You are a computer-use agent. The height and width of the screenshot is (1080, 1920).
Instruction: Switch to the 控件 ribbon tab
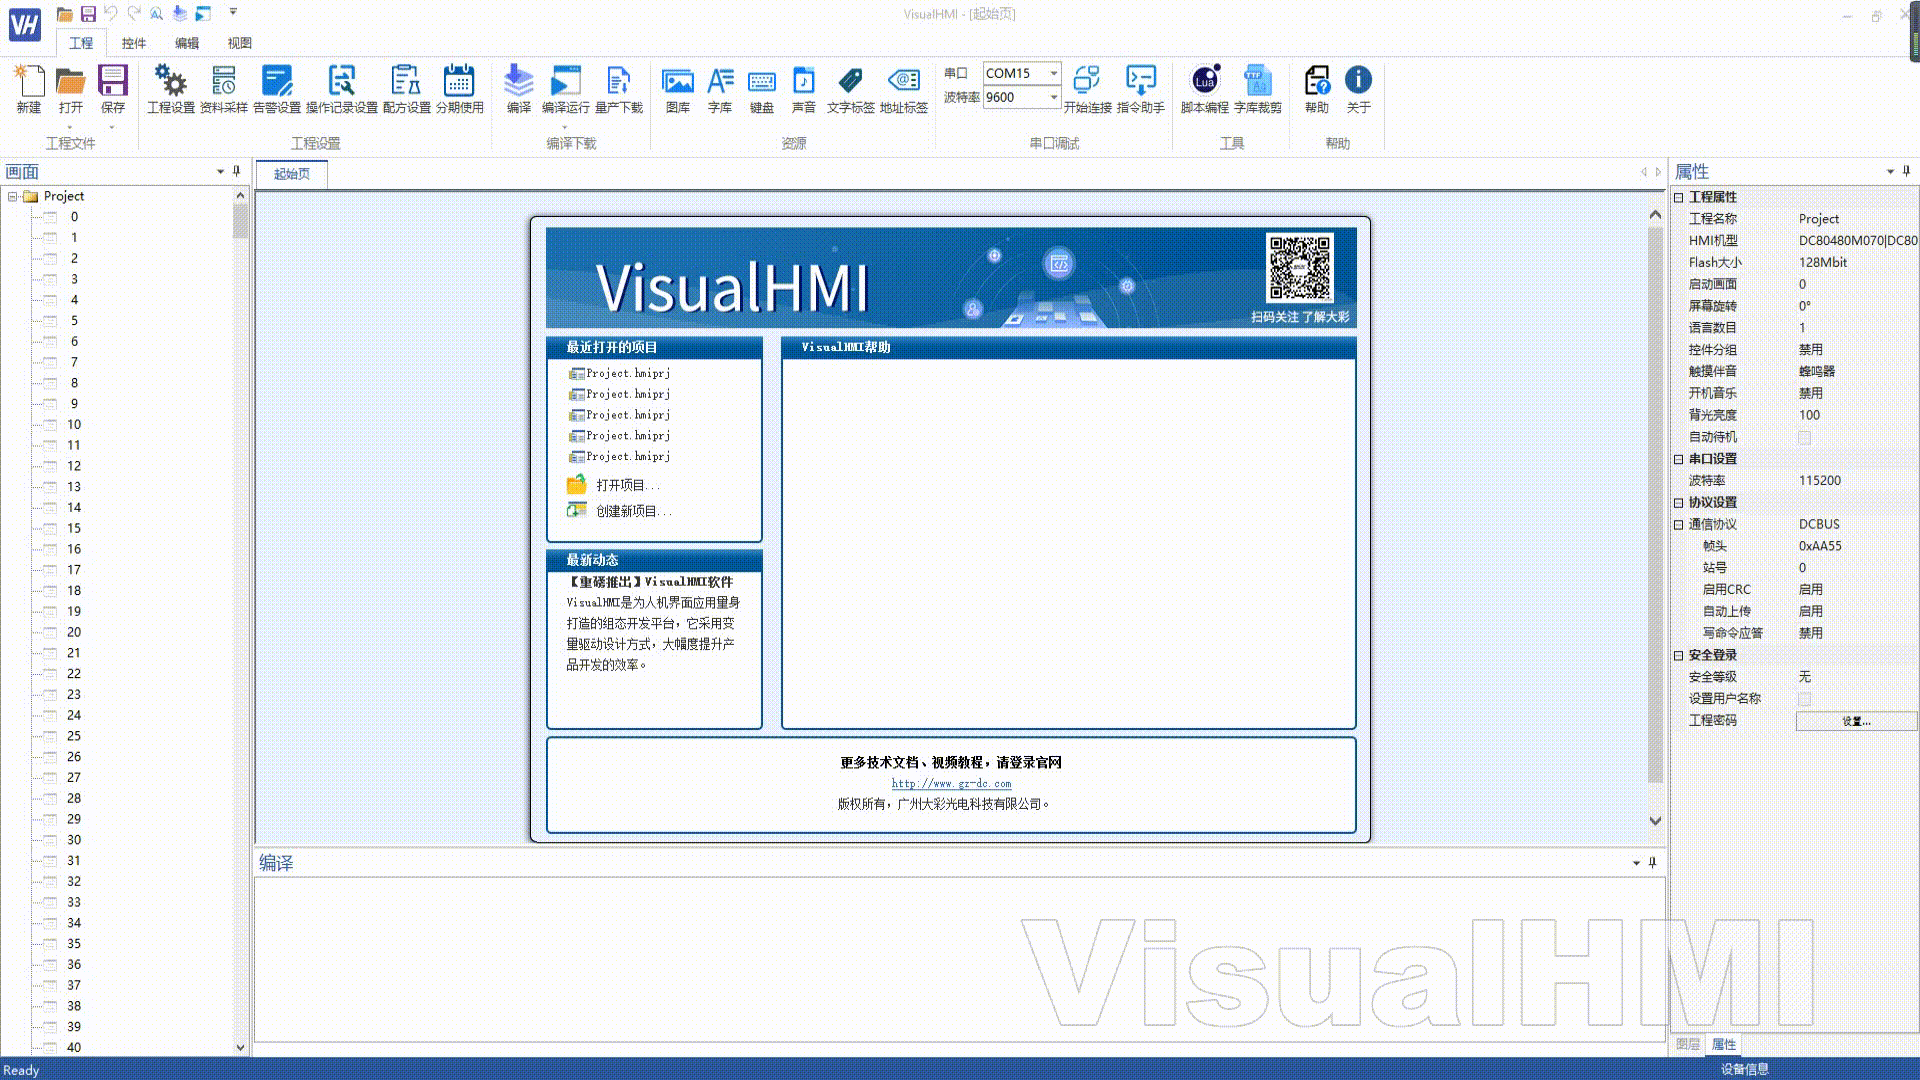pos(133,43)
